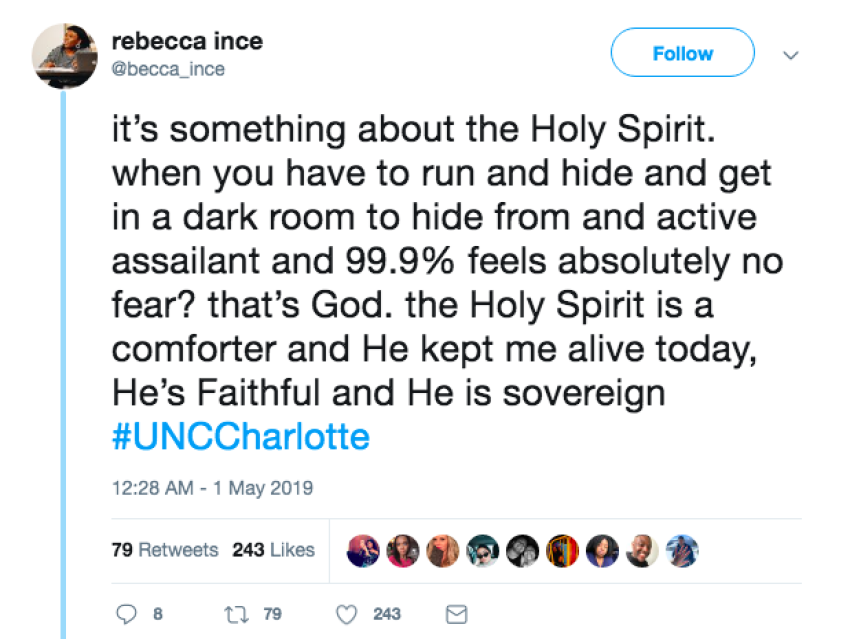
Task: Click the black-and-white liker avatar
Action: 521,549
